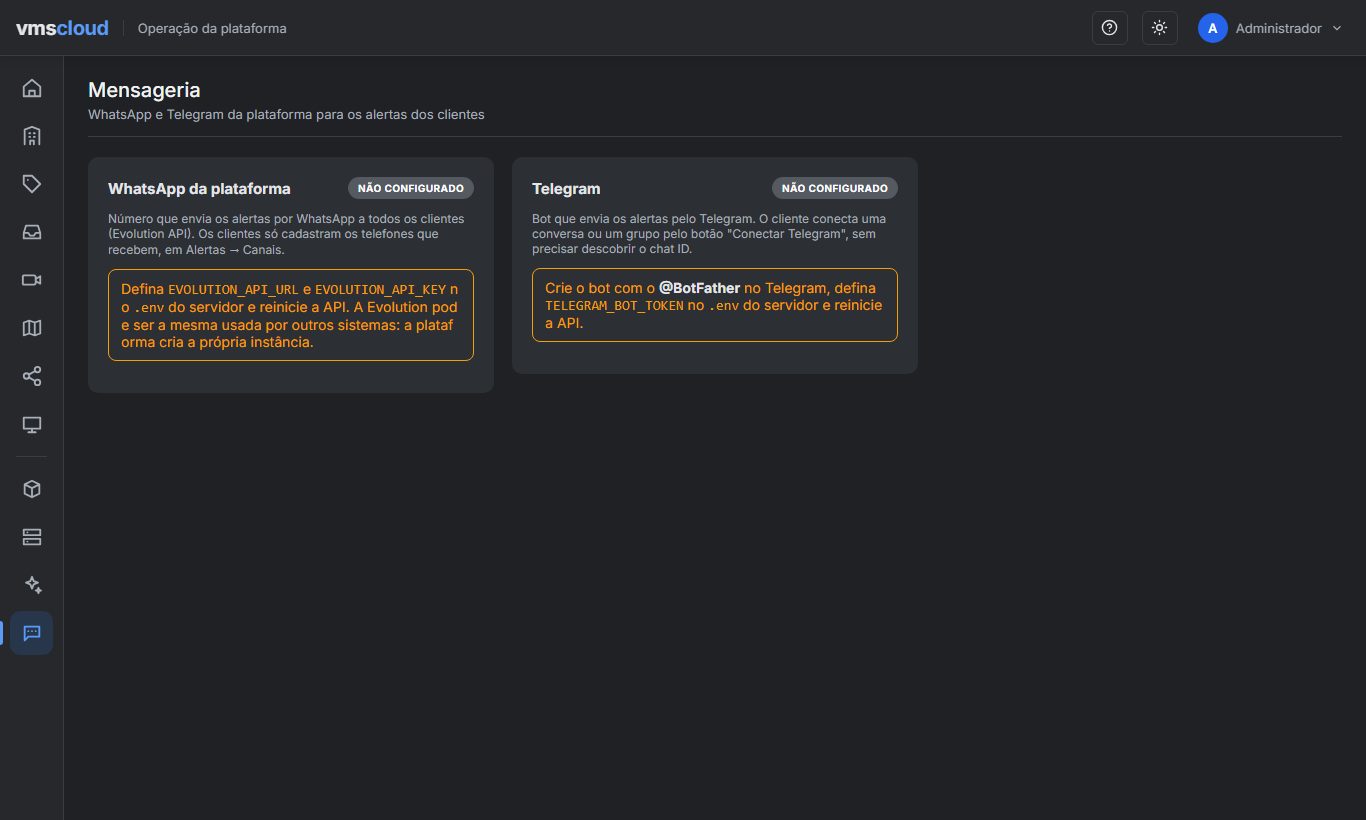
Task: Open the video camera icon in the sidebar
Action: 32,280
